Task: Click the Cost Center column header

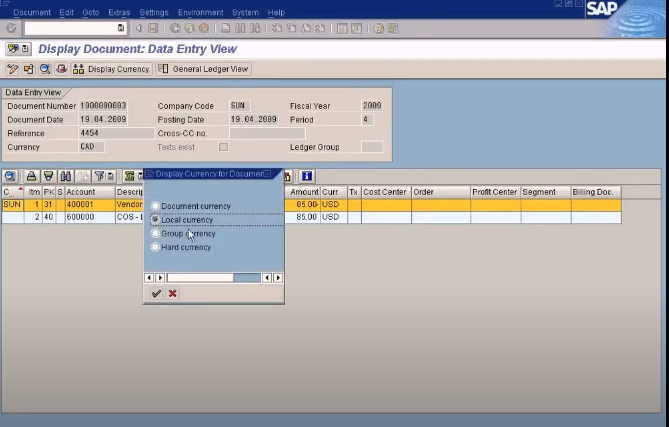Action: (386, 192)
